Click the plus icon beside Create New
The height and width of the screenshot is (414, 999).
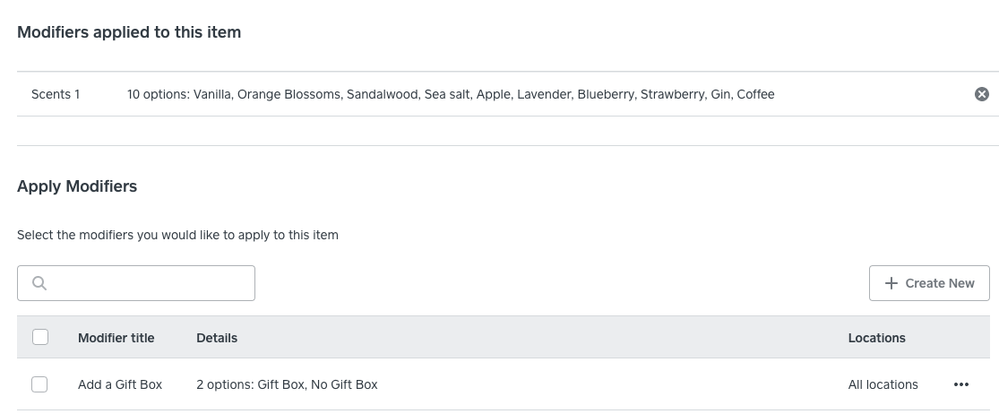pos(891,283)
